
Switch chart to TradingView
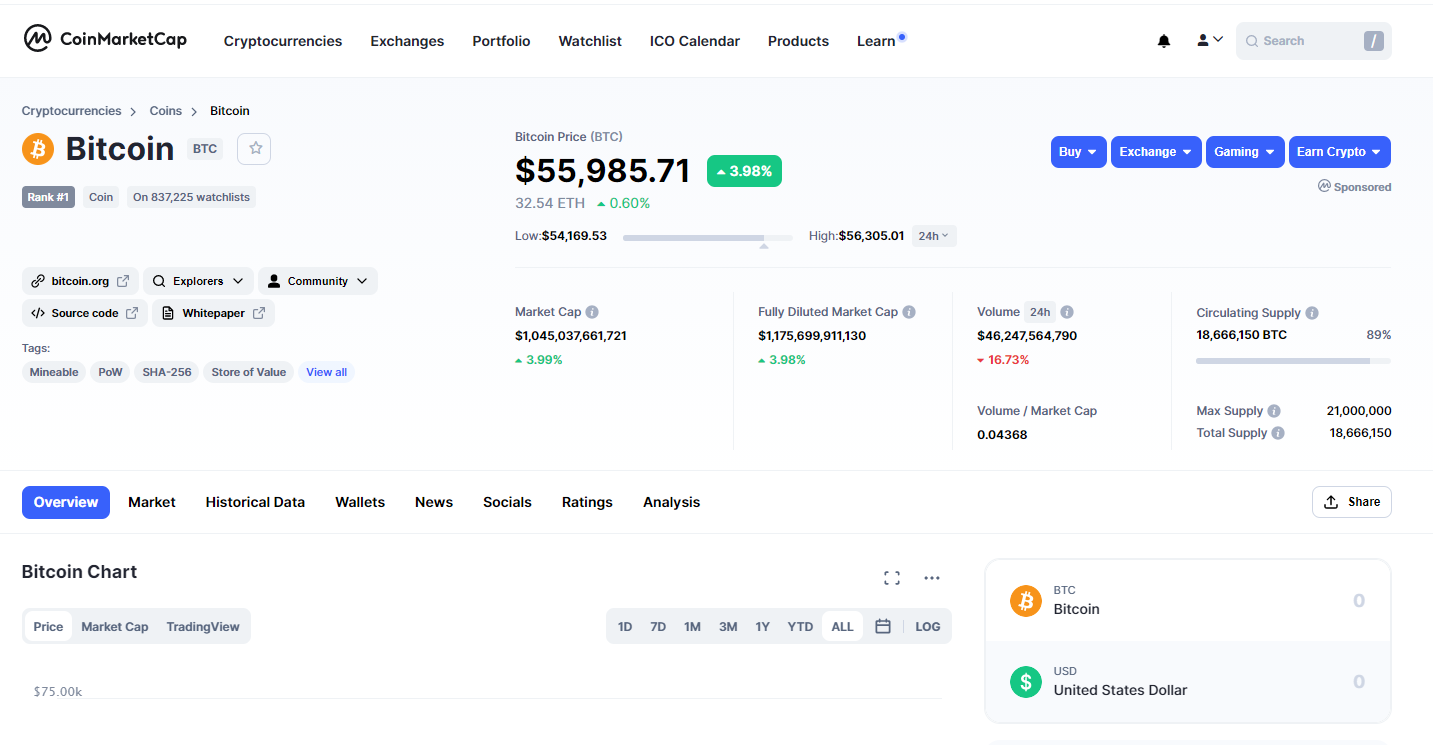(x=203, y=627)
